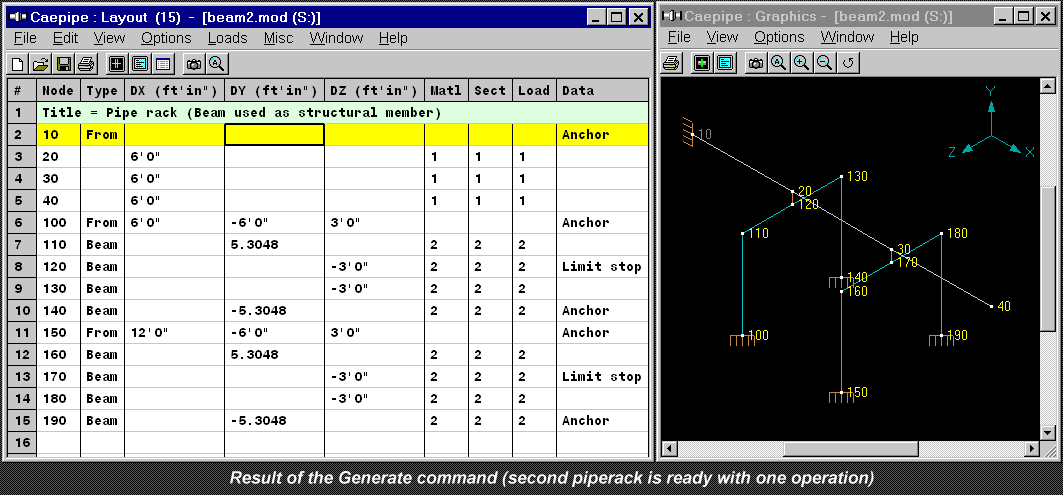Screen dimensions: 1063x495
Task: Open the View menu in Graphics window
Action: point(722,37)
